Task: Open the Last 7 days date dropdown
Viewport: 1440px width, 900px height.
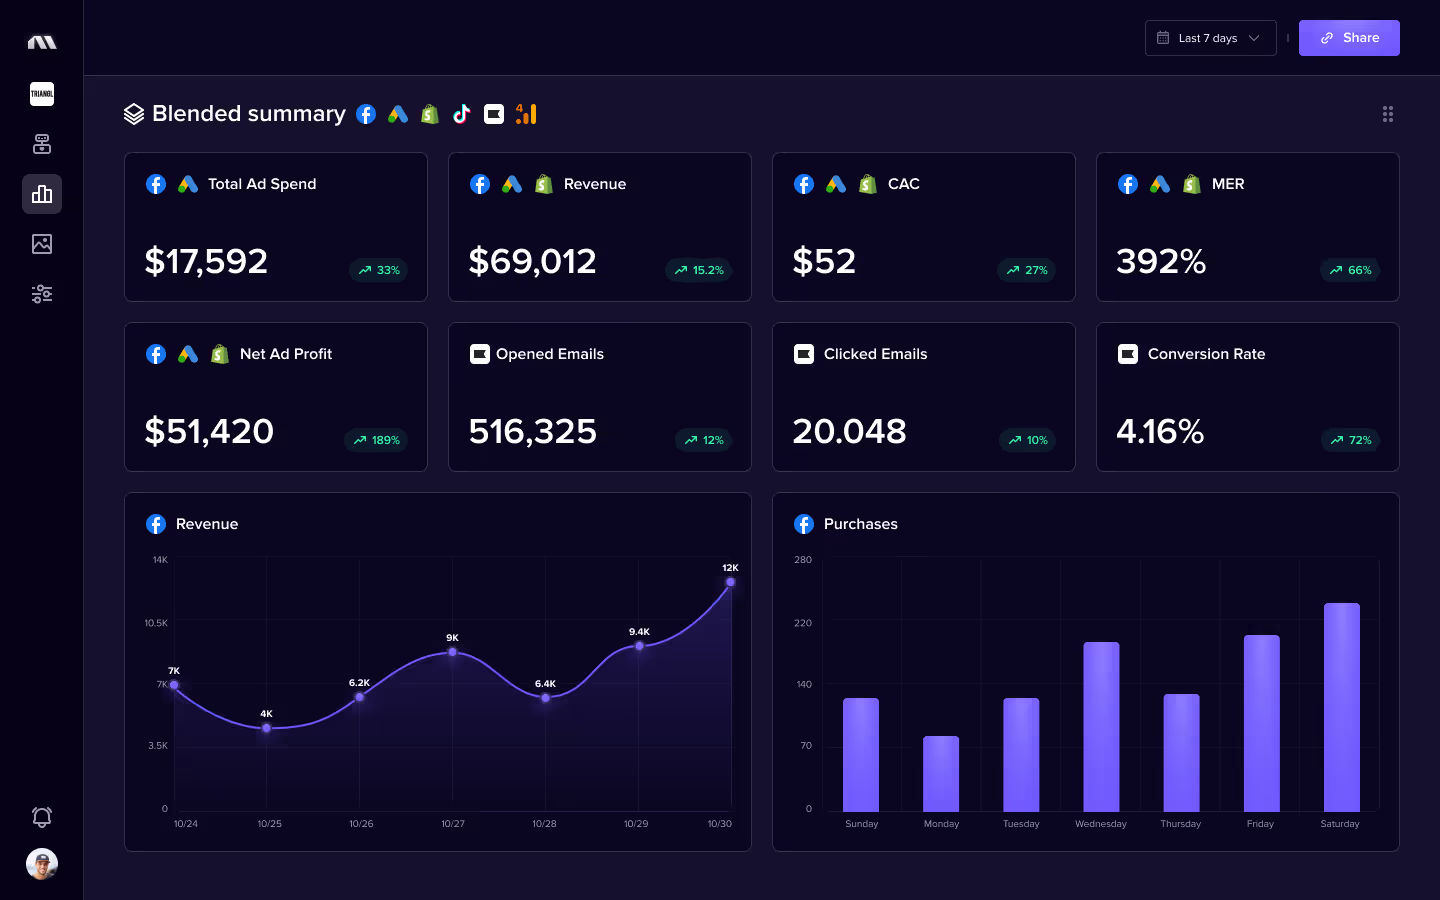Action: pyautogui.click(x=1210, y=38)
